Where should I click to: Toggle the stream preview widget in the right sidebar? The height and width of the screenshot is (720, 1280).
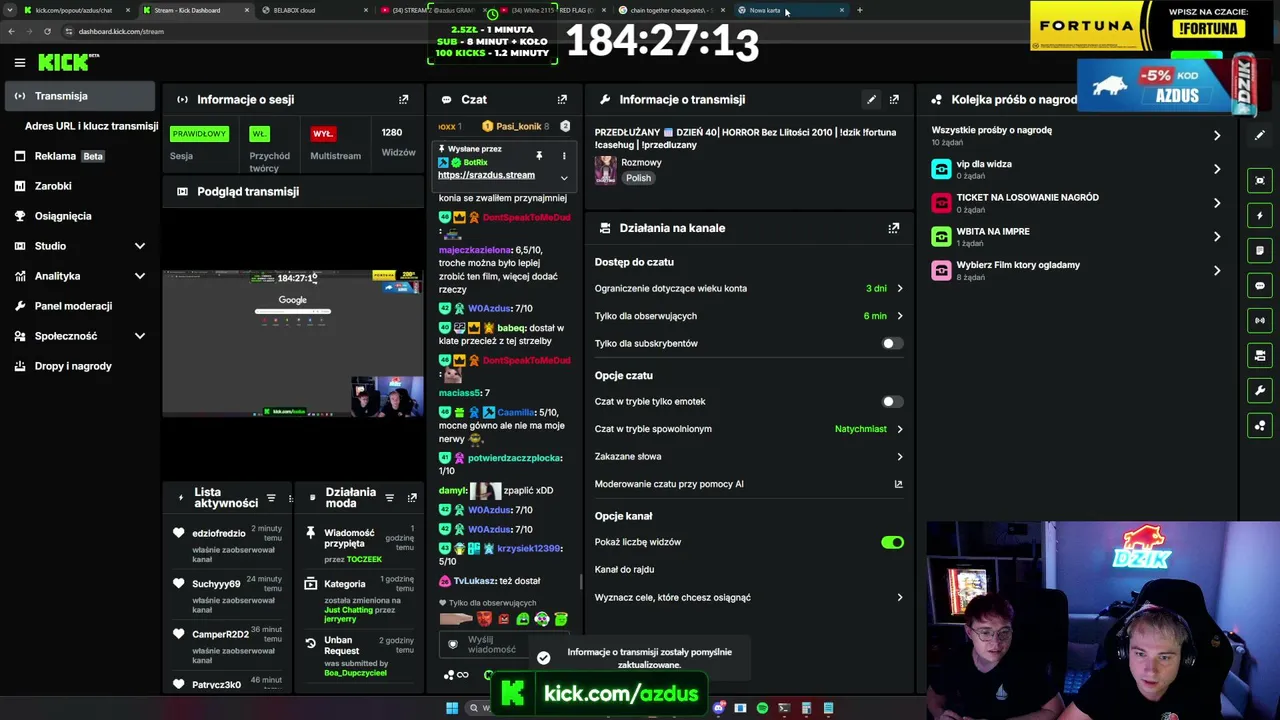(x=1260, y=181)
